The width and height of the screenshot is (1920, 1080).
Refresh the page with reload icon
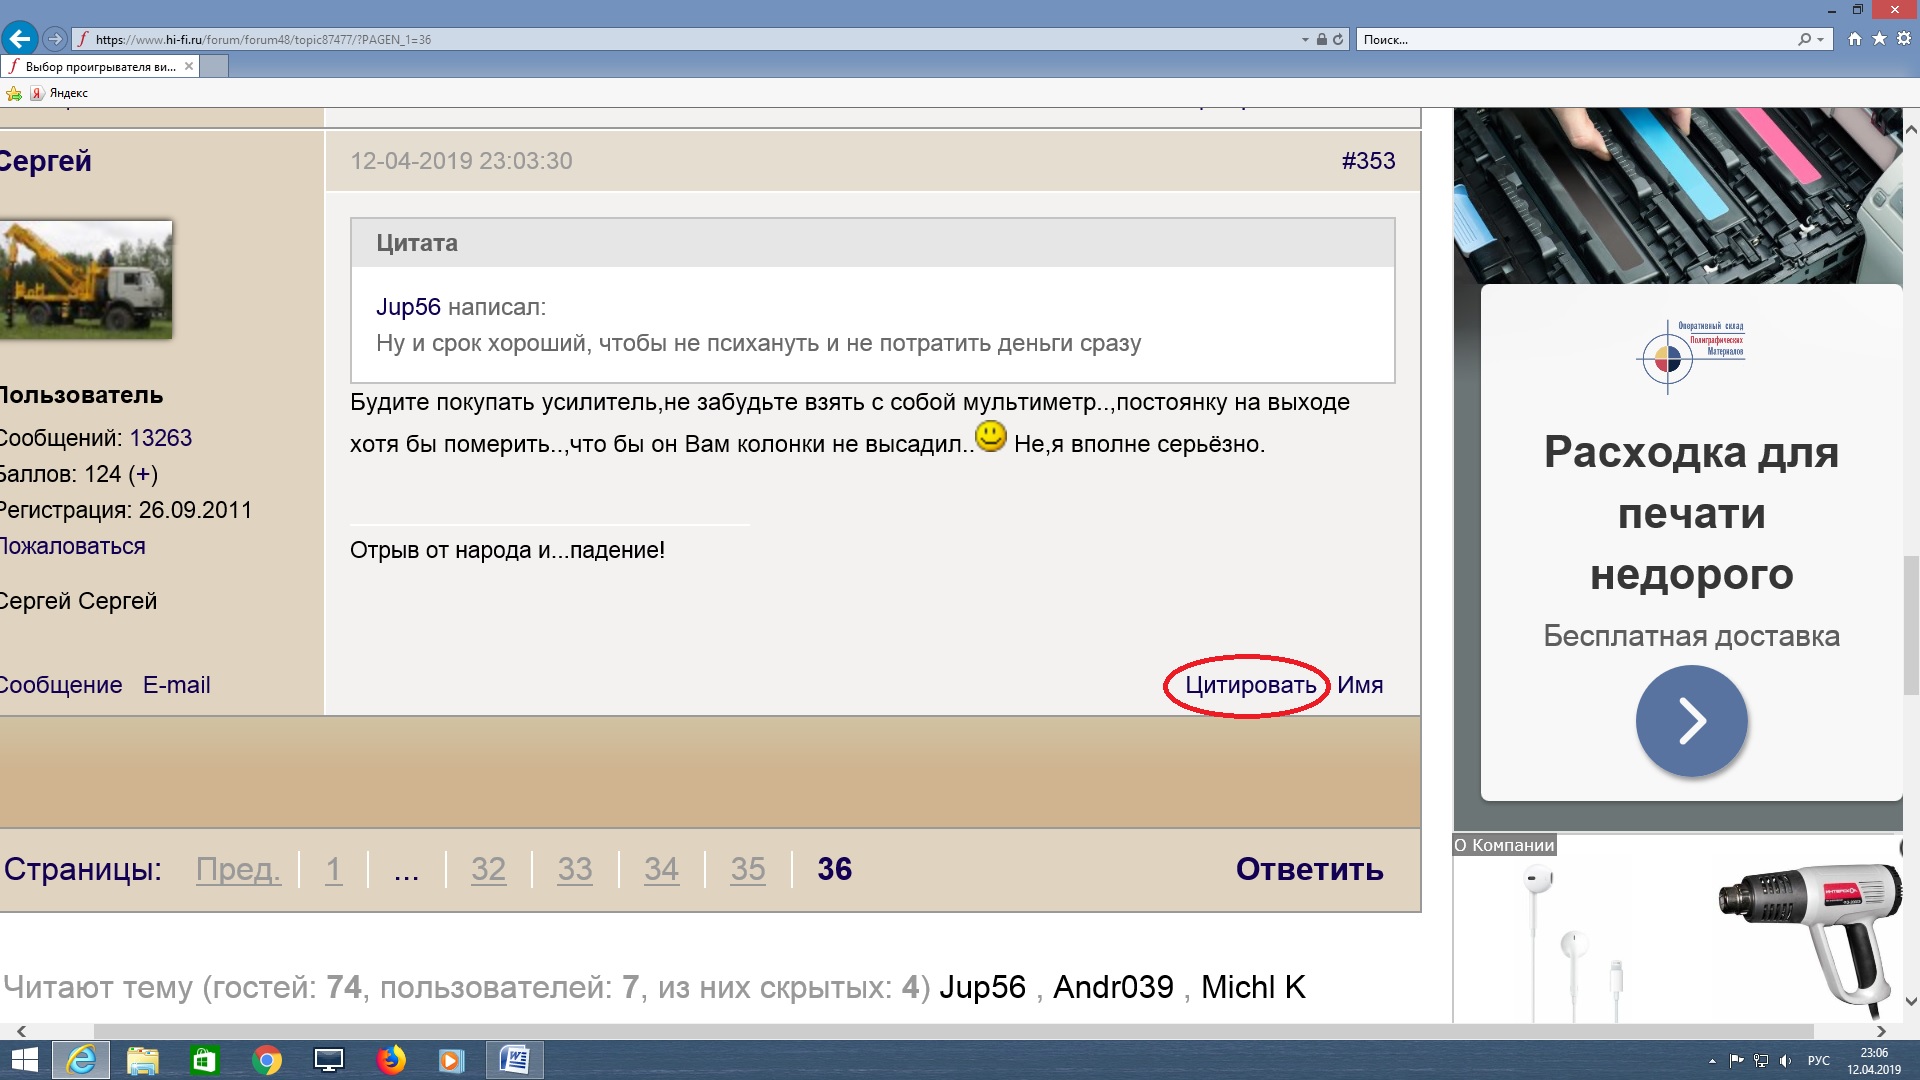tap(1338, 39)
